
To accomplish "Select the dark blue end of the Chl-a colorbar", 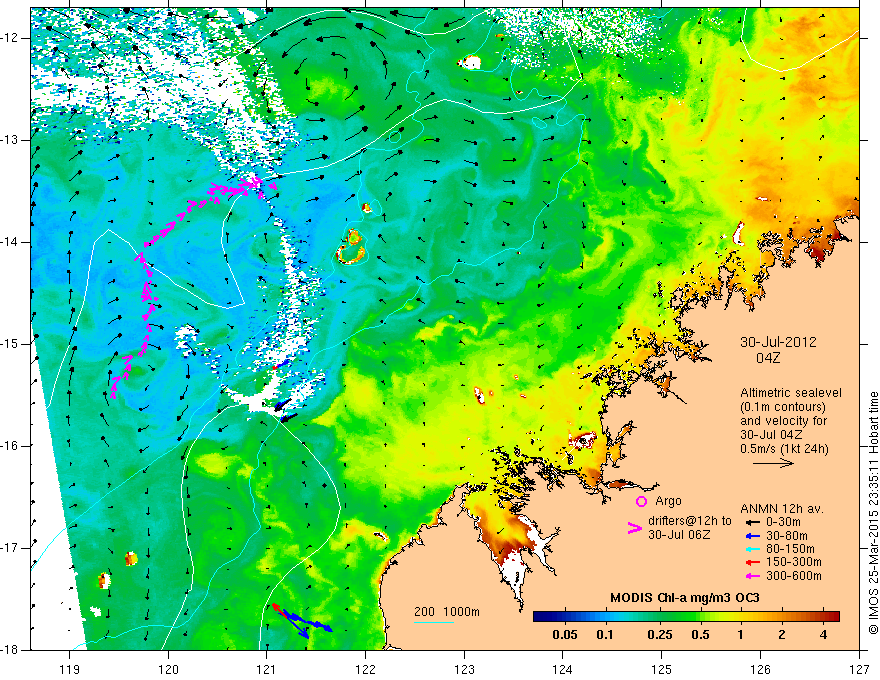I will pos(542,617).
